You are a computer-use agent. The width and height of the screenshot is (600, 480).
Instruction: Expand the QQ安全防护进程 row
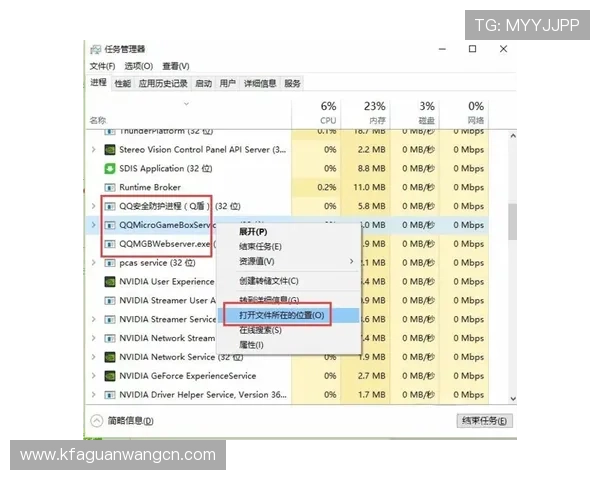[x=94, y=206]
